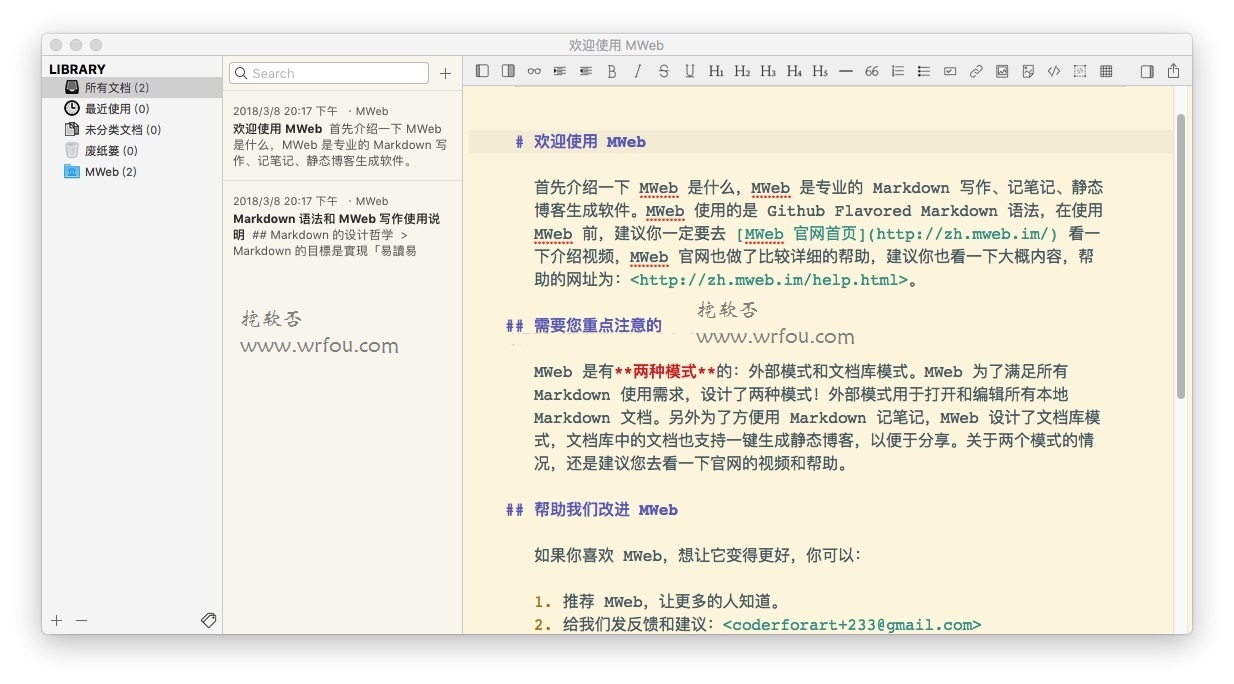Image resolution: width=1234 pixels, height=684 pixels.
Task: Apply bold formatting with the B icon
Action: [612, 71]
